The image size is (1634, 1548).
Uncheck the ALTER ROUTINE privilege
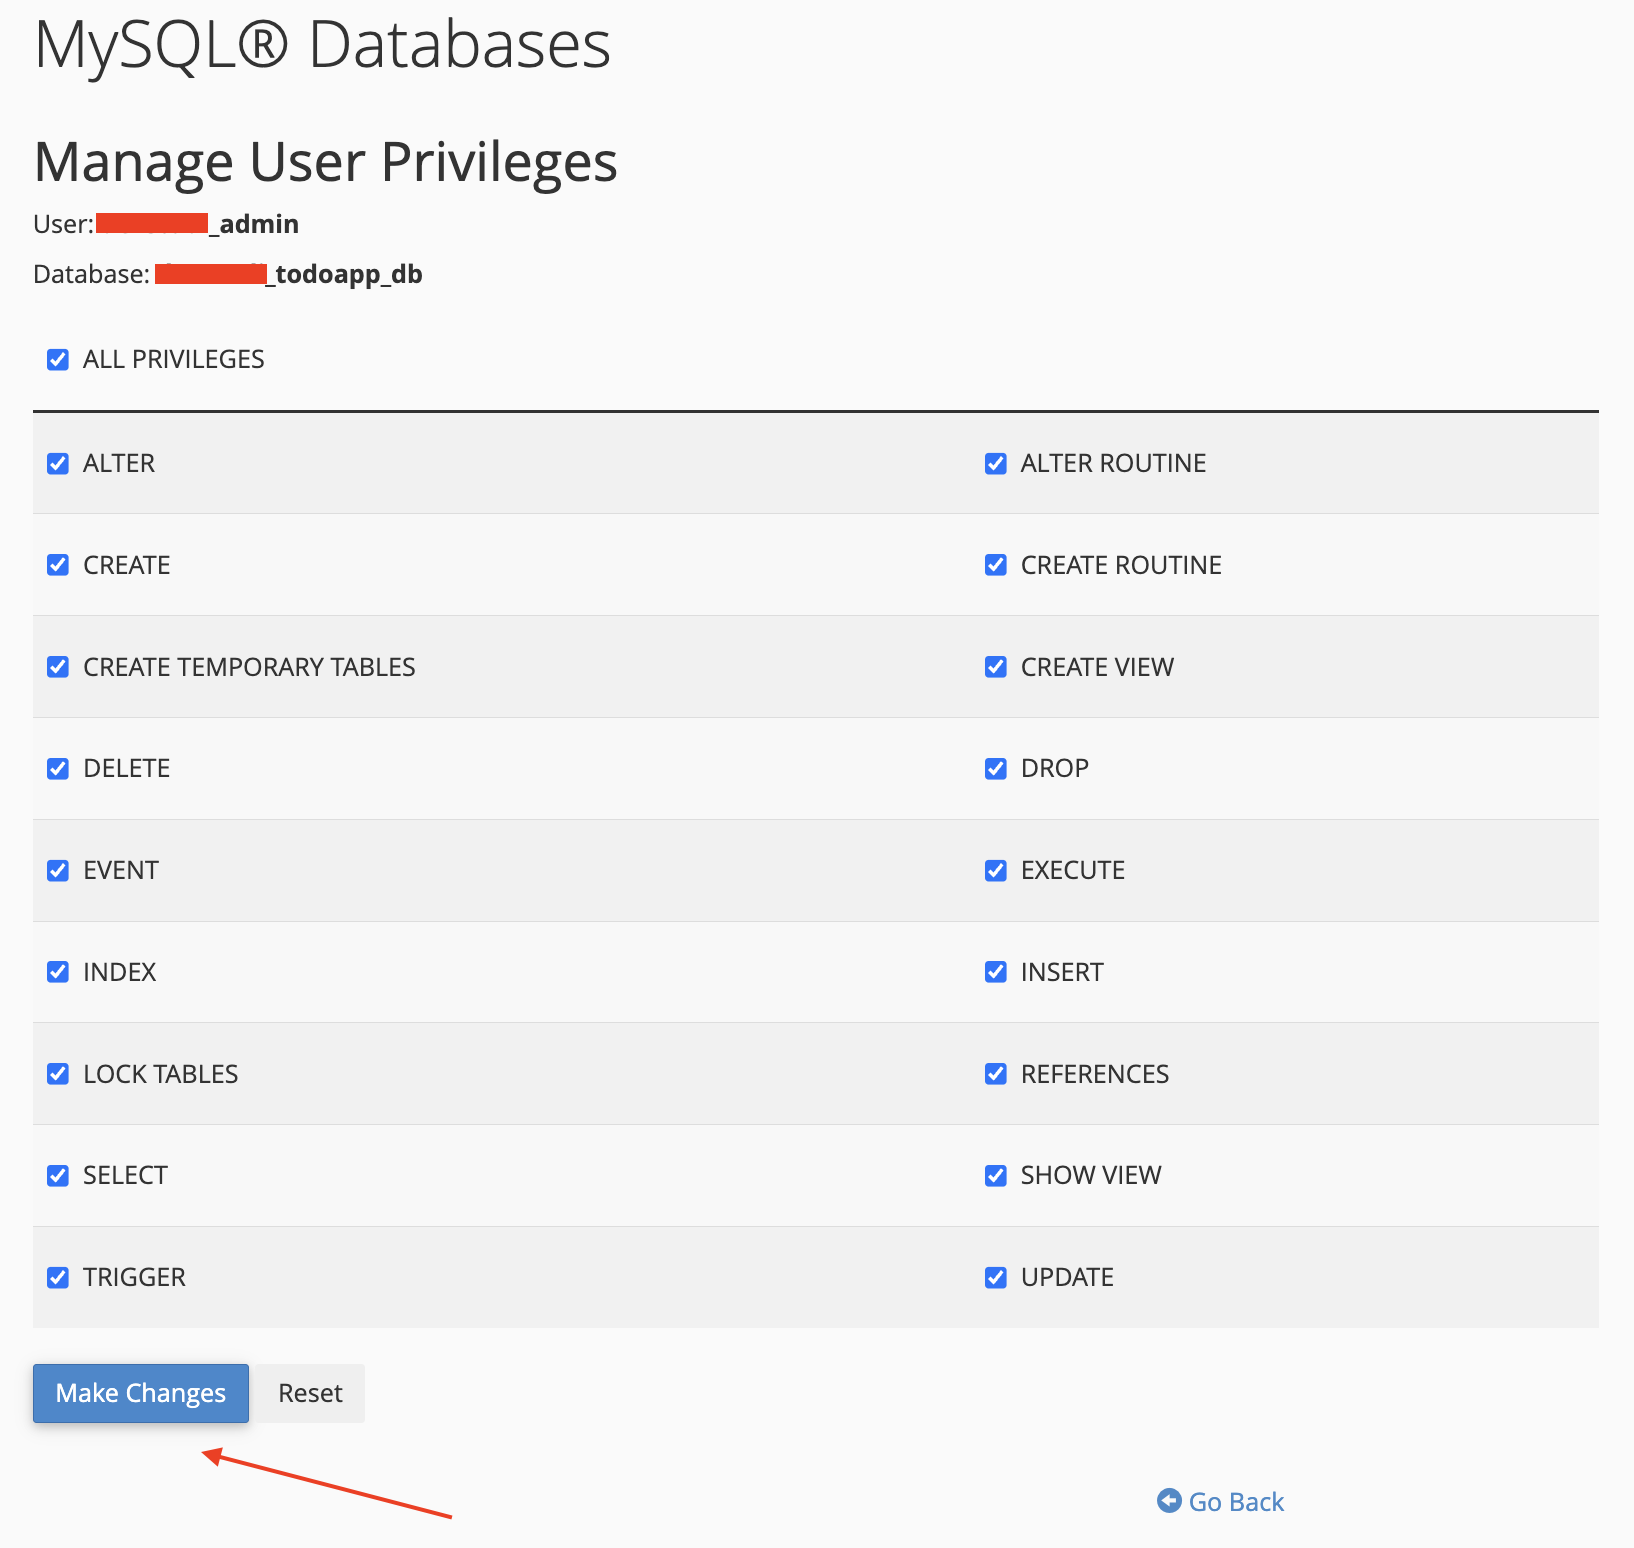(x=996, y=464)
